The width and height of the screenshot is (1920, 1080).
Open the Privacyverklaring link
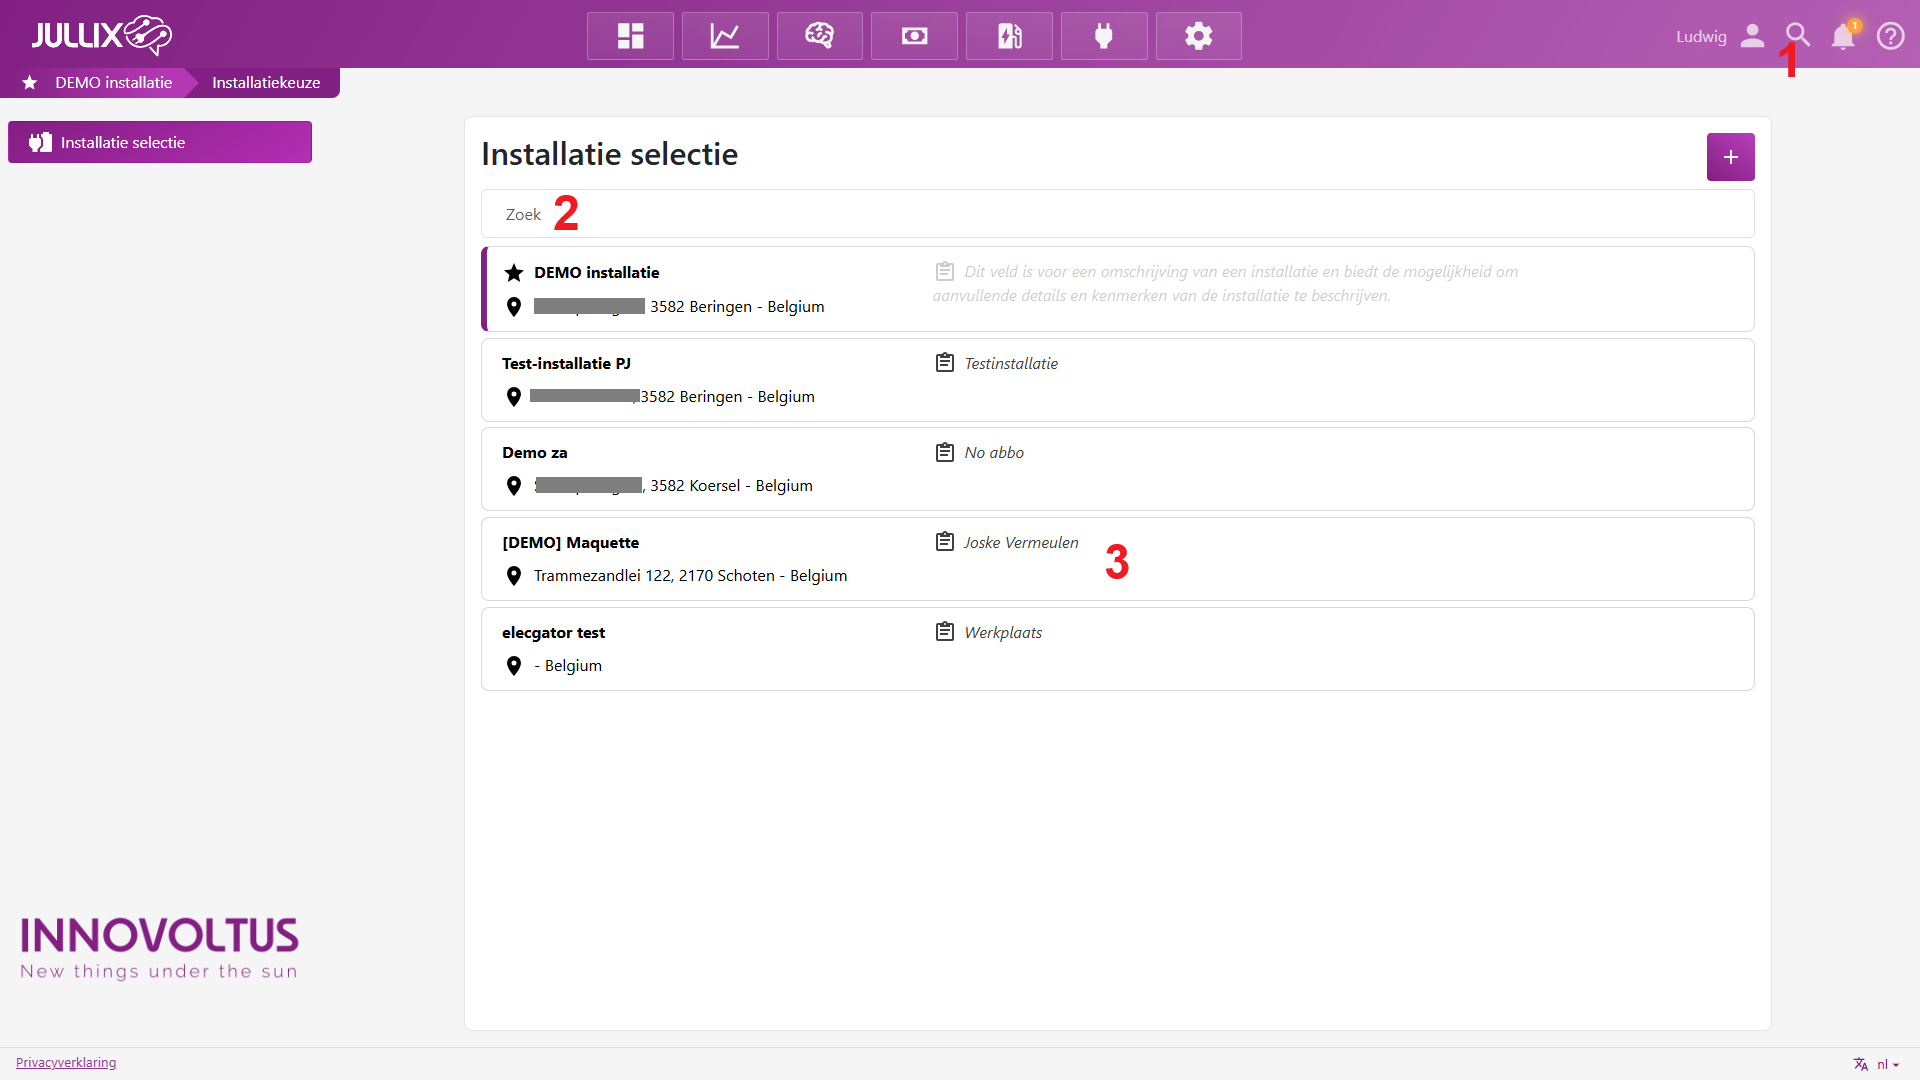pyautogui.click(x=66, y=1062)
